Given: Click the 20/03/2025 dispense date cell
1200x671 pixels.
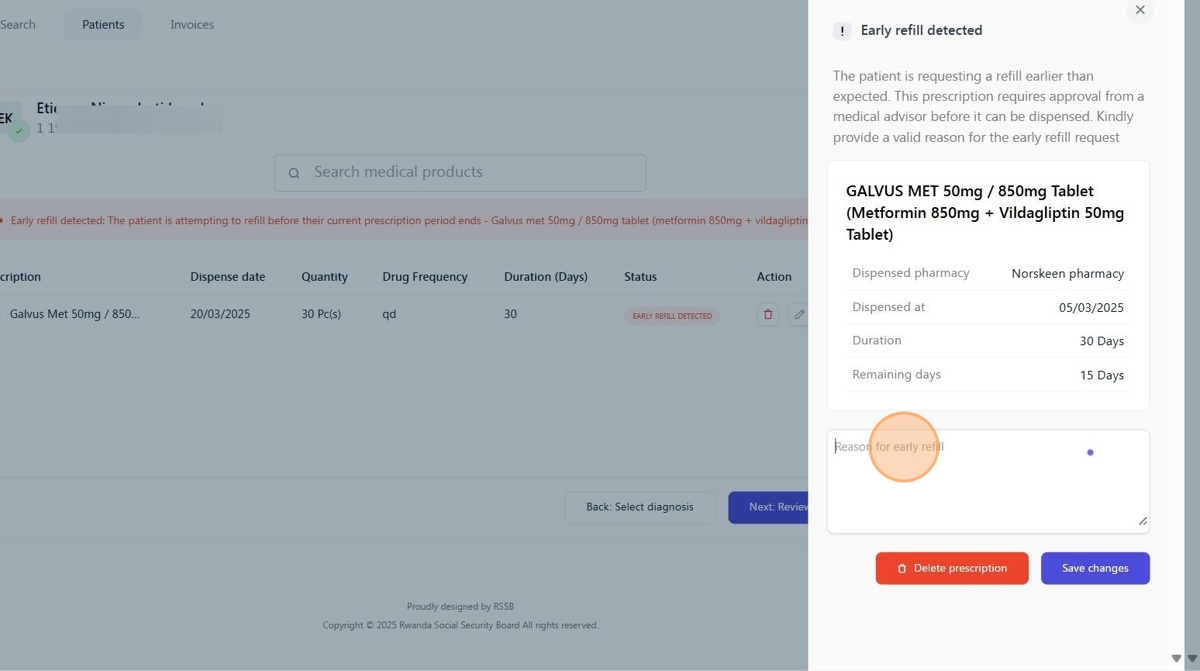Looking at the screenshot, I should point(220,314).
